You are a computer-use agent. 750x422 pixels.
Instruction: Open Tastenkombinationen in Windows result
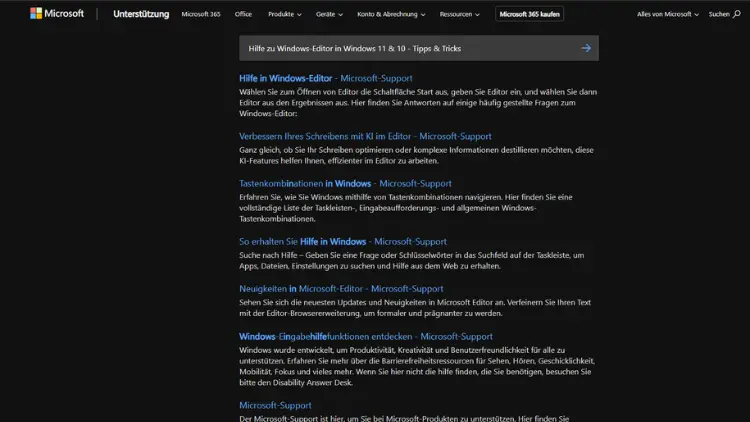(345, 183)
